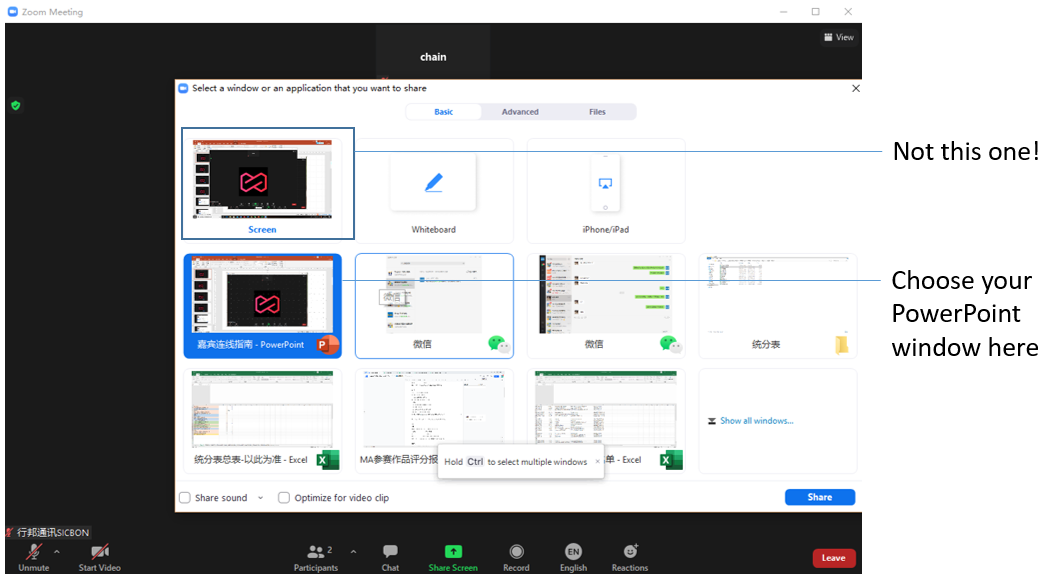Open the Chat icon in toolbar
Viewport: 1062px width, 575px height.
pyautogui.click(x=390, y=552)
